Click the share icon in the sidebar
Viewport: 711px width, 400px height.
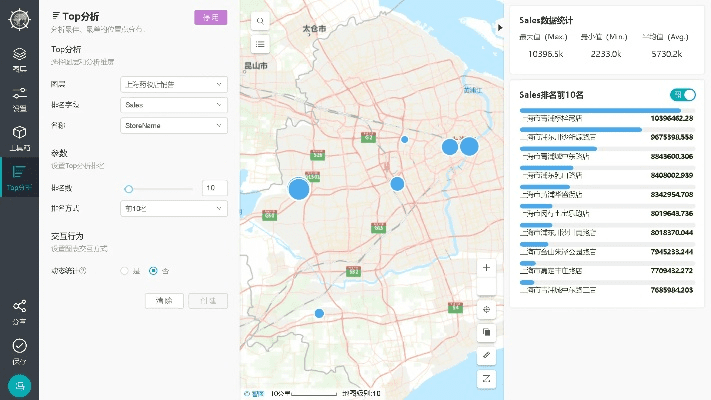coord(19,311)
